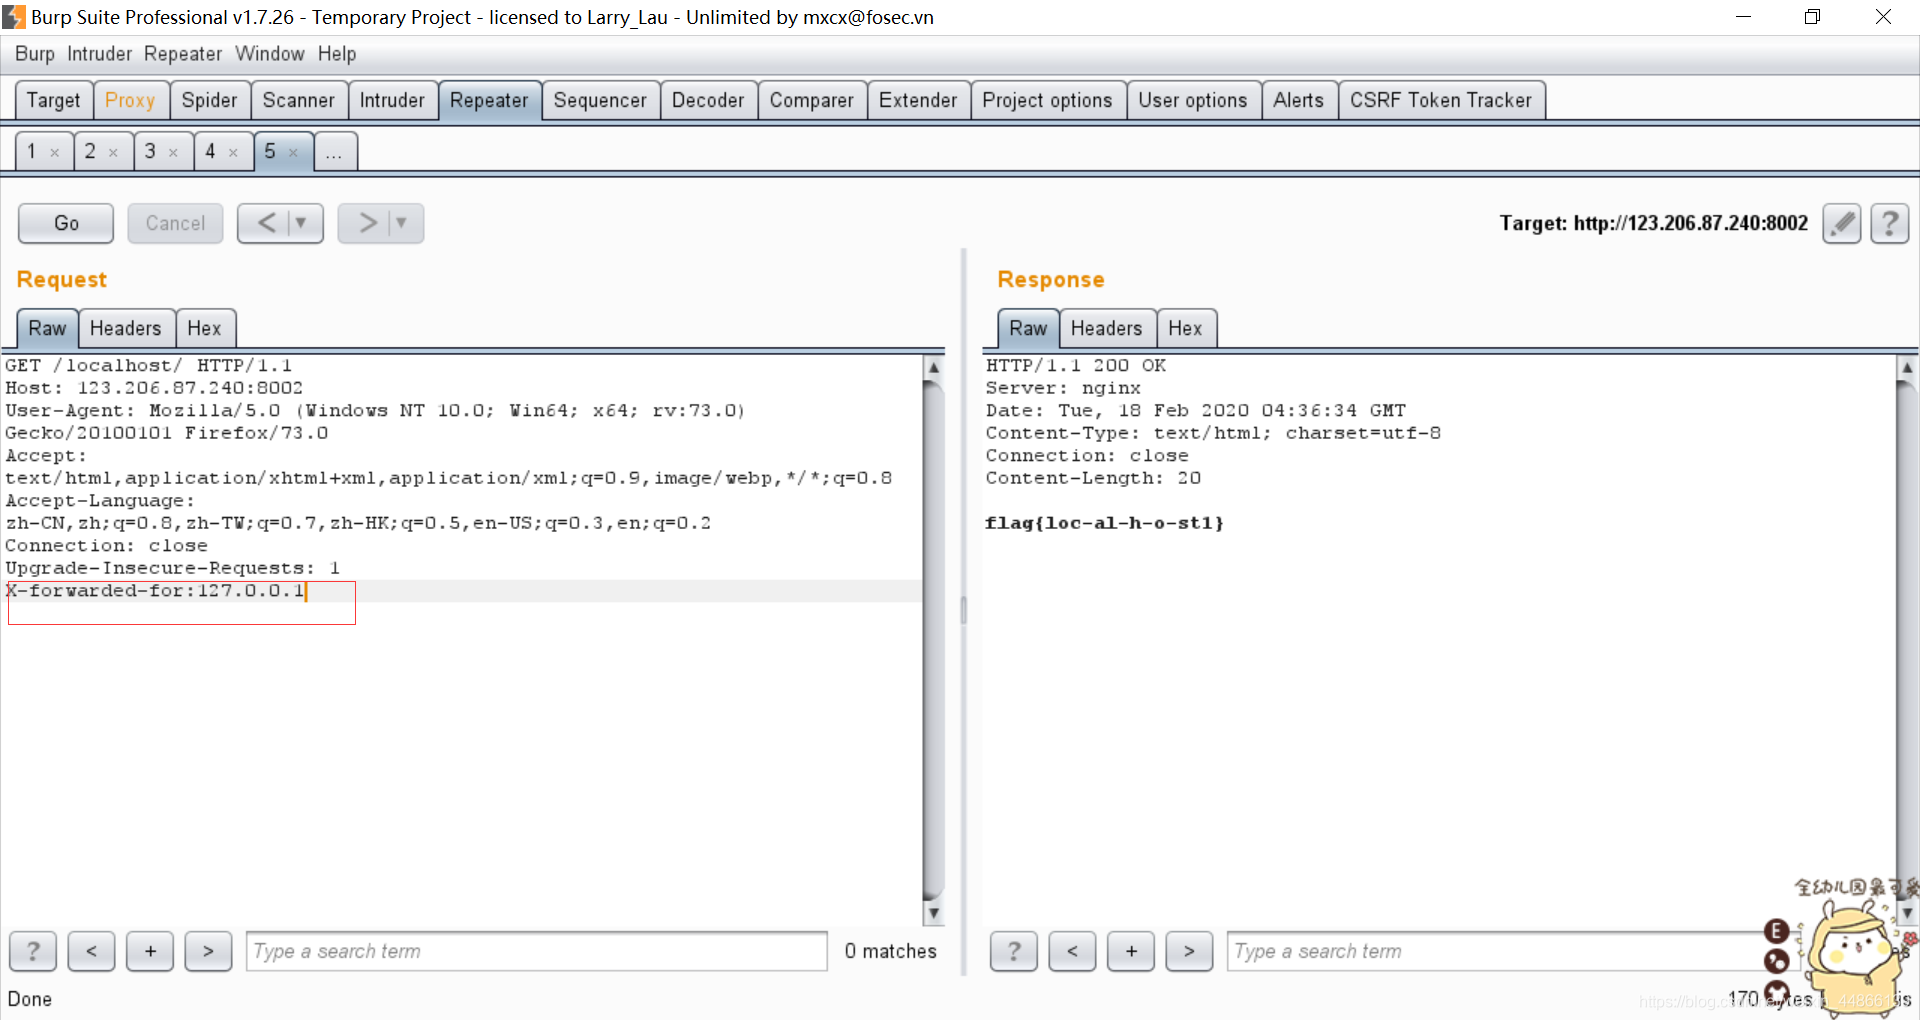This screenshot has width=1920, height=1020.
Task: Open response search options plus button
Action: [1131, 951]
